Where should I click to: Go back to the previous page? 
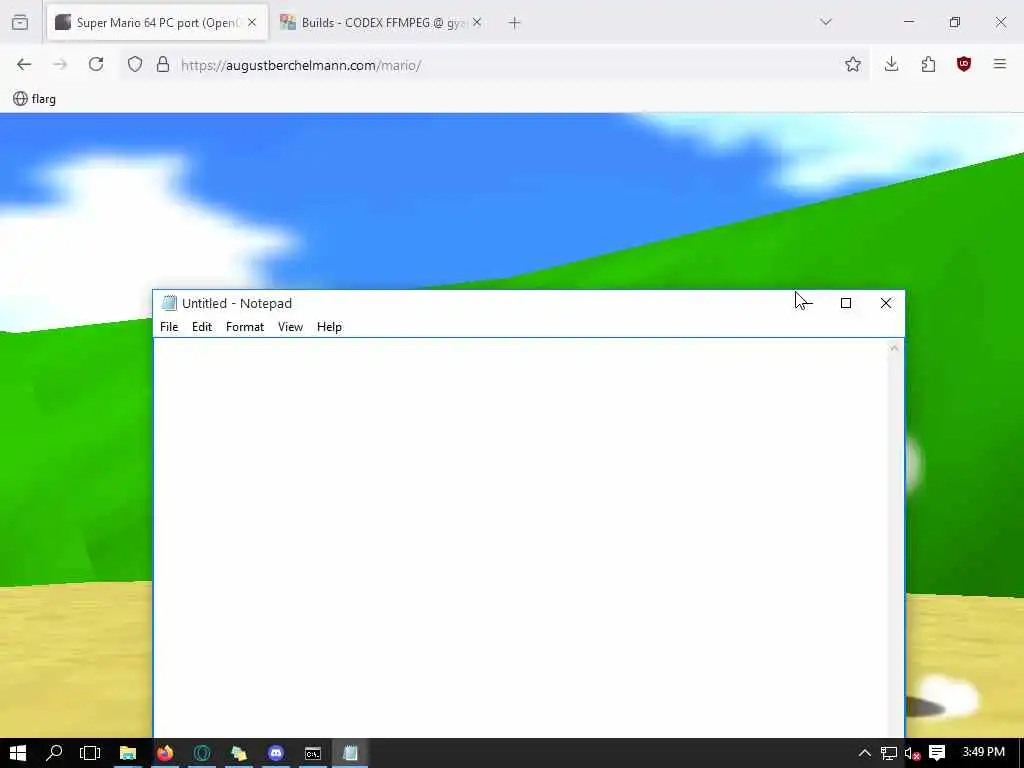point(24,64)
